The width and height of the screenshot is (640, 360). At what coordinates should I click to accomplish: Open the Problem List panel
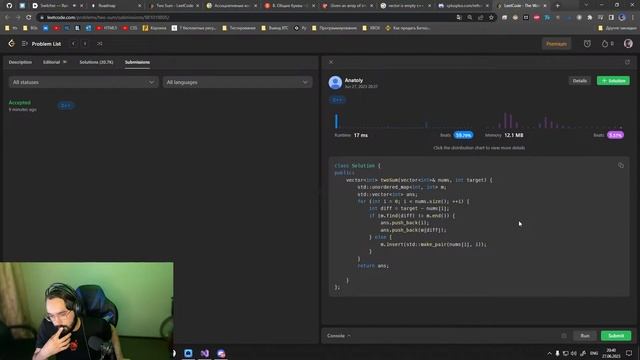pyautogui.click(x=42, y=44)
